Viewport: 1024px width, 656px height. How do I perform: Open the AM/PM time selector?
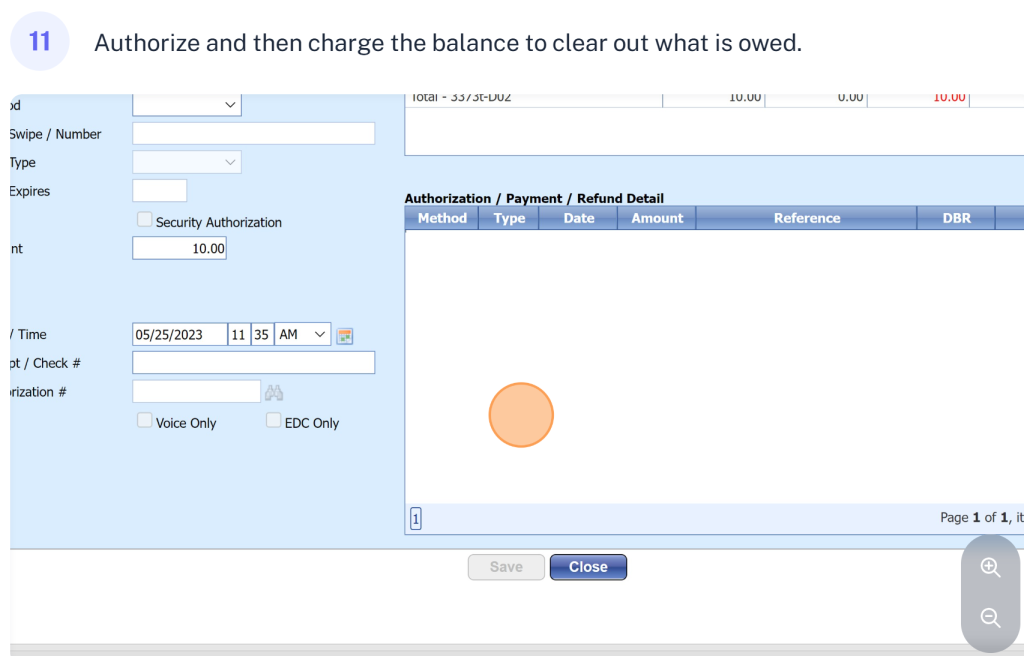302,335
